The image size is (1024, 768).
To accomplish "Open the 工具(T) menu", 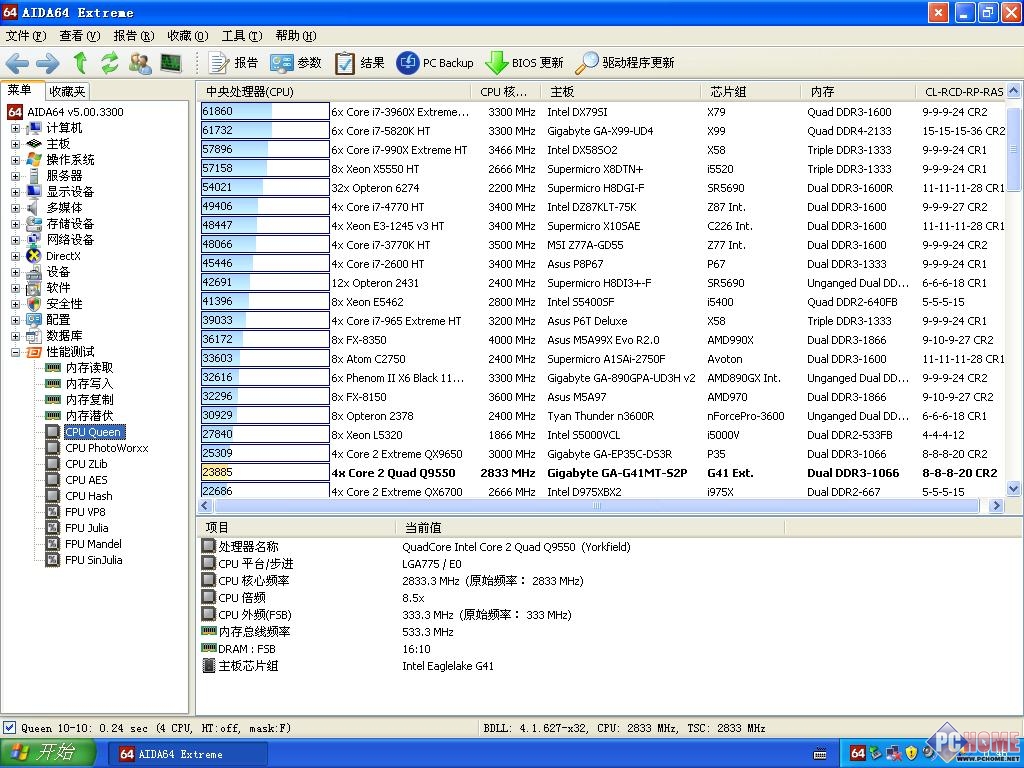I will tap(242, 36).
